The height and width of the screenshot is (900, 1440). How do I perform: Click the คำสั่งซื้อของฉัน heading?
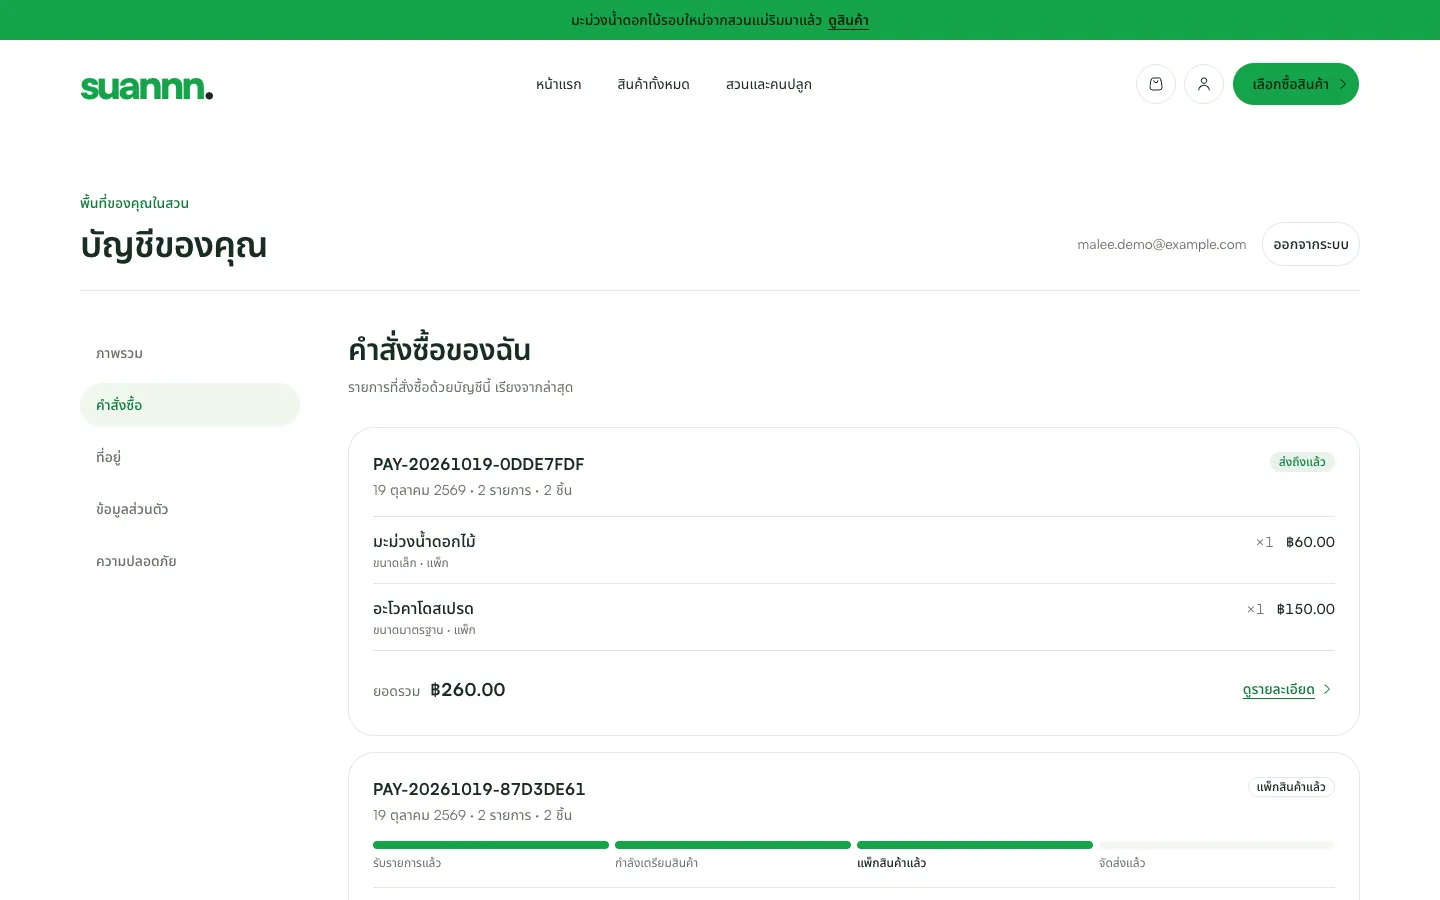point(439,350)
